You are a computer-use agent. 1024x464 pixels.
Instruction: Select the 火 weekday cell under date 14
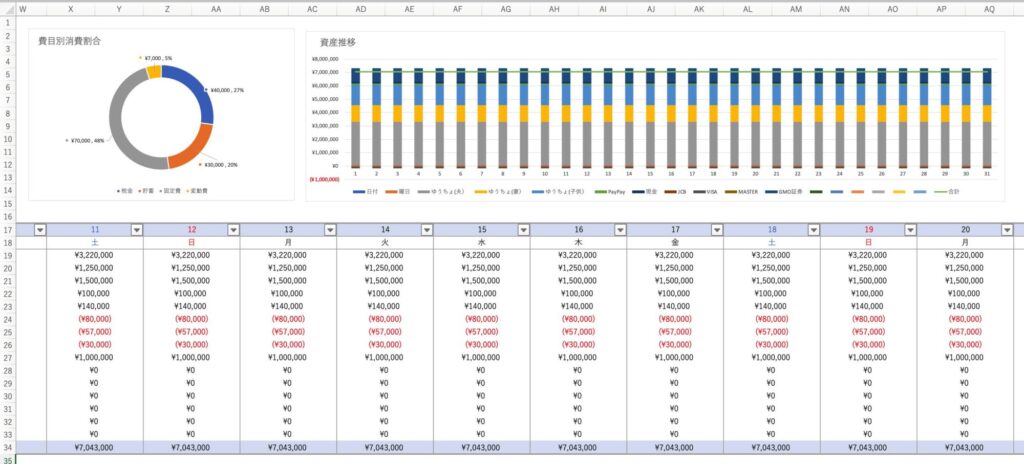385,243
